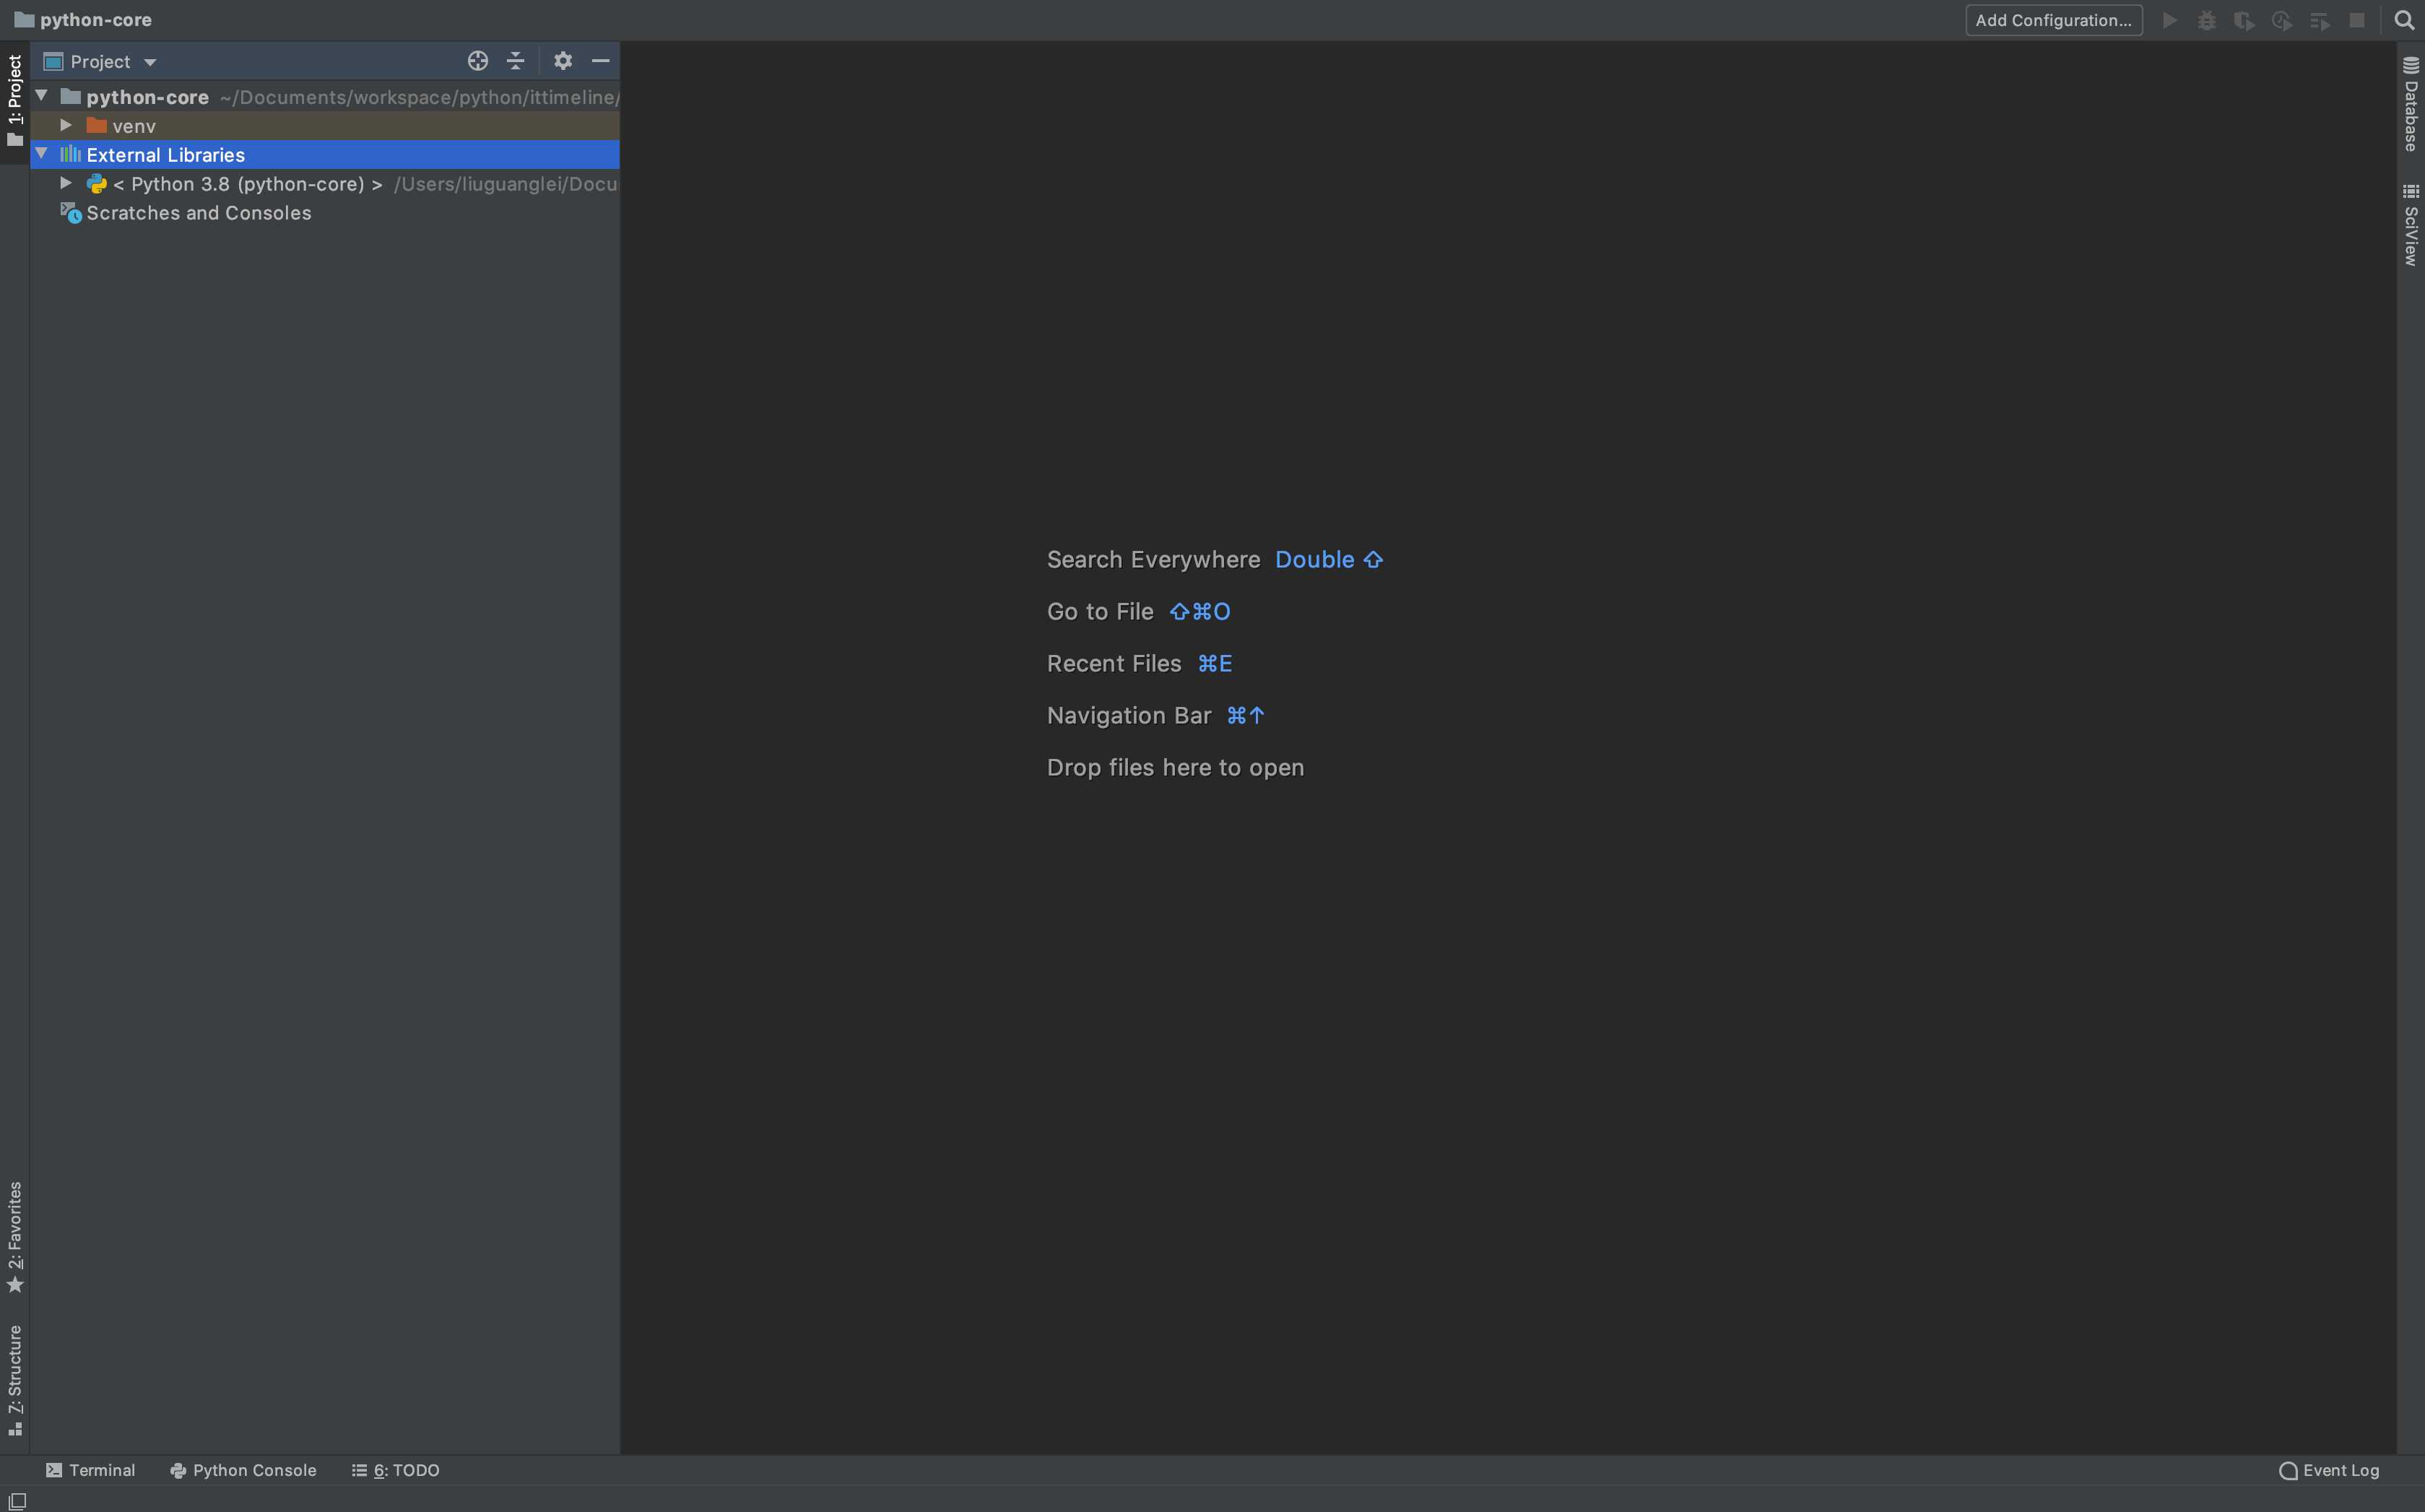
Task: Select the < Python 3.8 (python-core) > row
Action: pos(325,184)
